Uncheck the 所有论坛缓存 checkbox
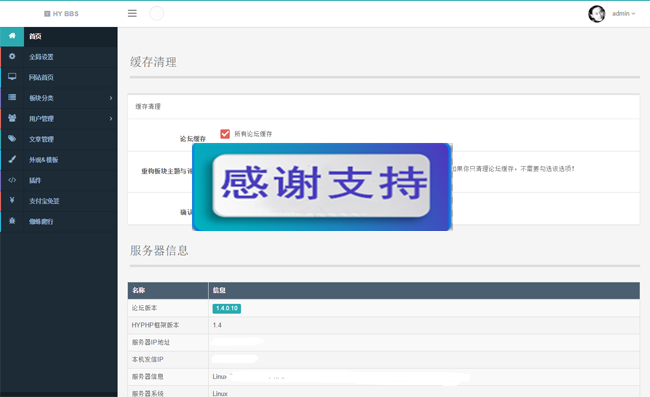The height and width of the screenshot is (397, 650). click(225, 134)
